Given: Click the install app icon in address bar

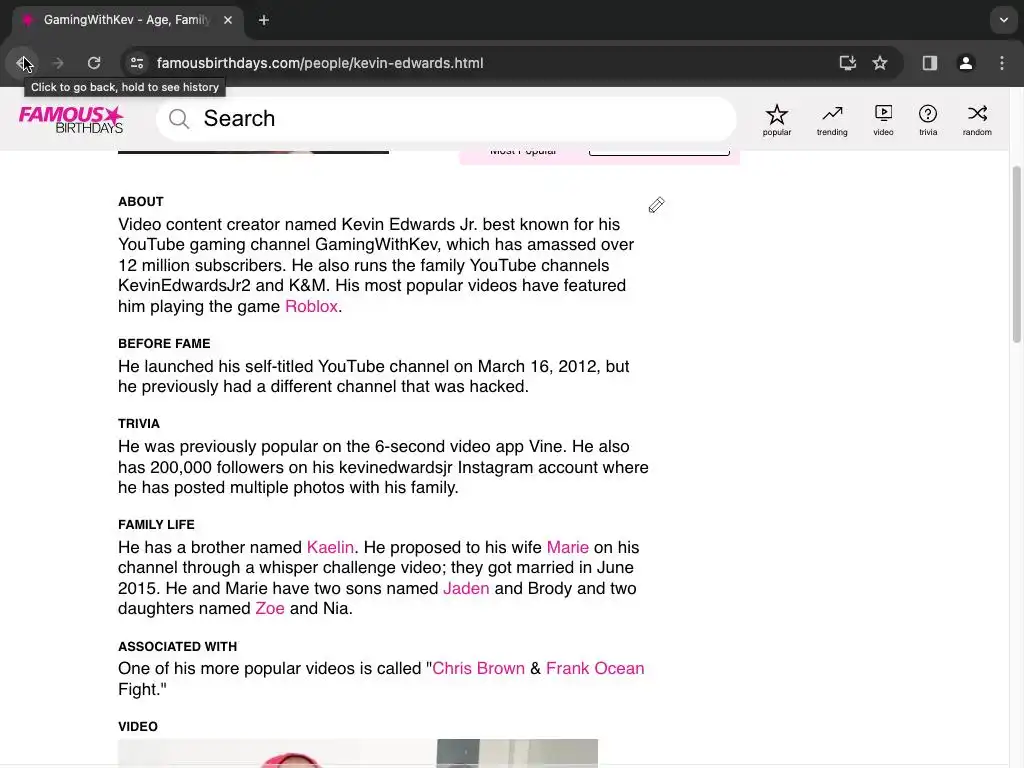Looking at the screenshot, I should (847, 63).
